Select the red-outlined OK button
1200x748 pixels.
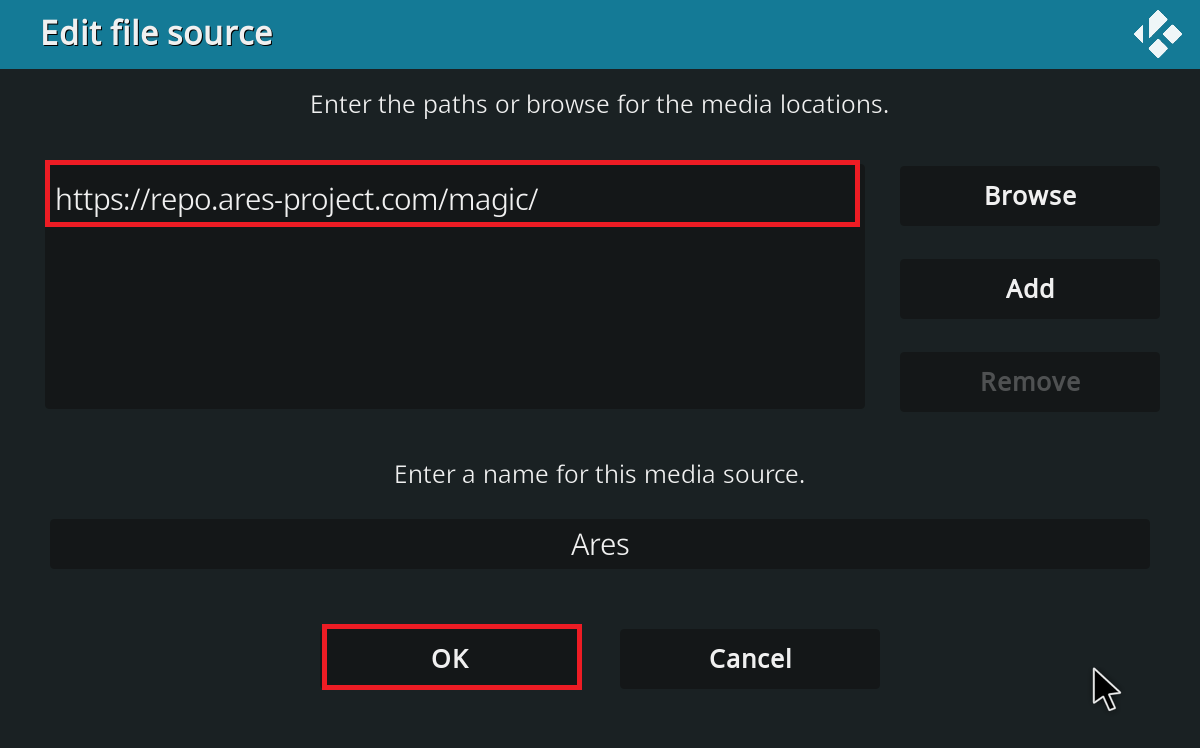click(x=451, y=657)
